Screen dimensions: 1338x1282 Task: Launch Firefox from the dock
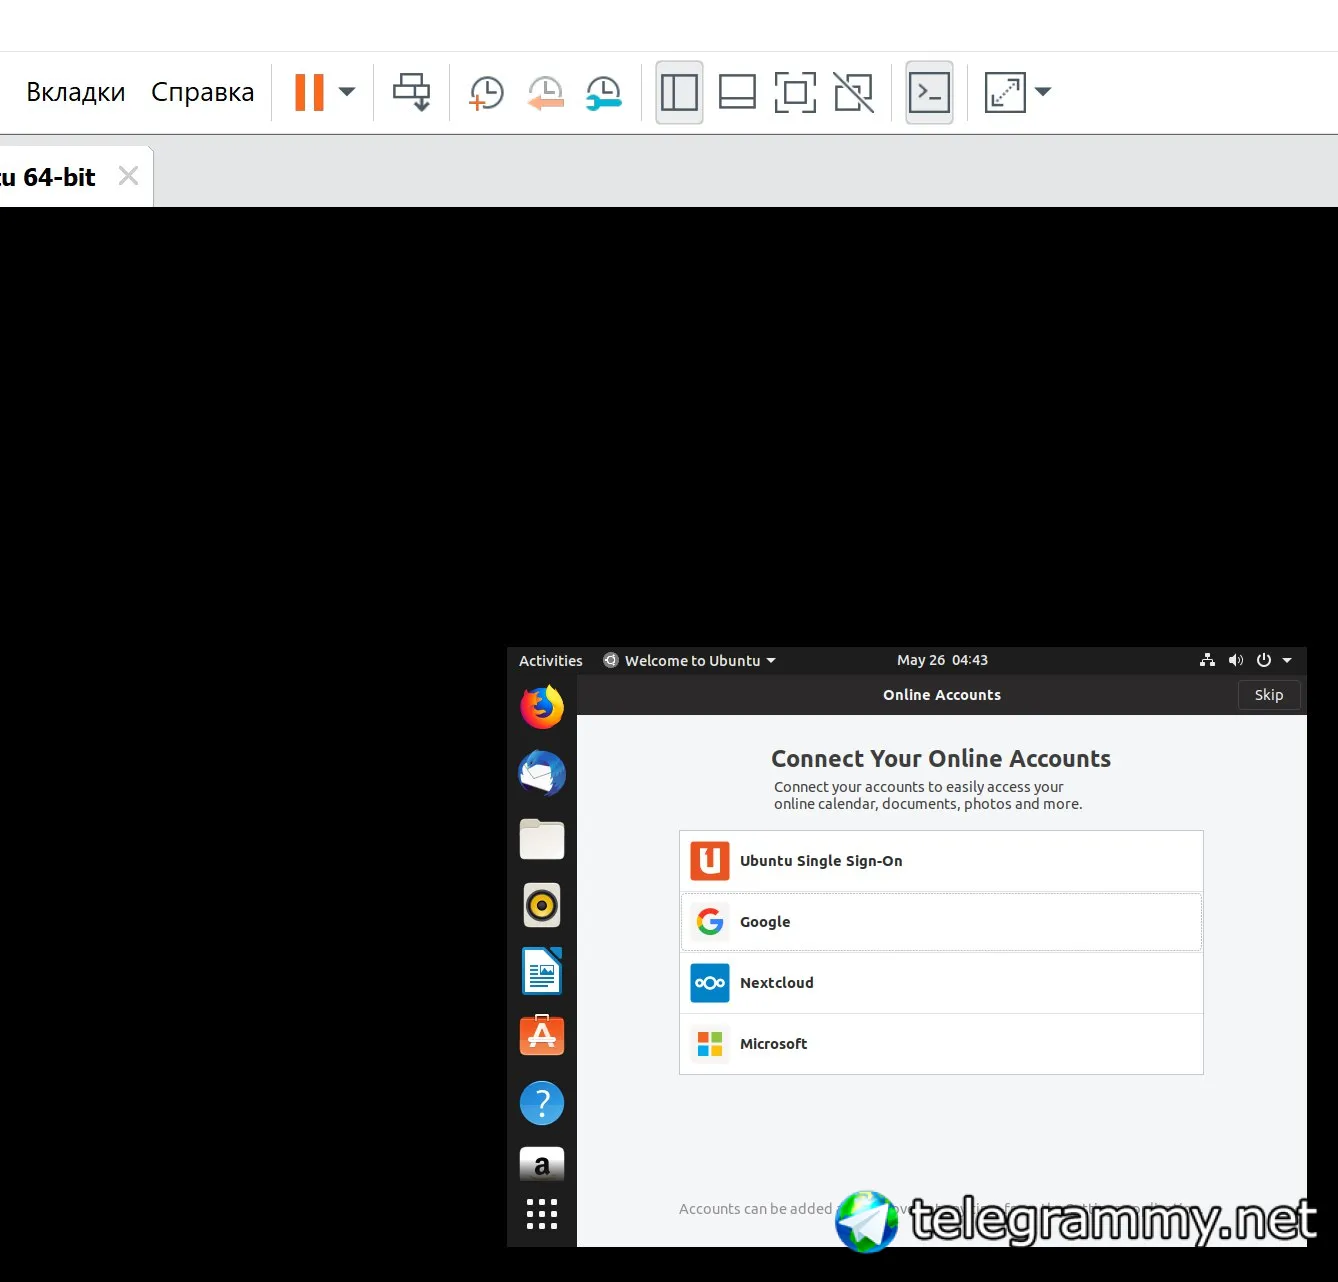tap(542, 707)
